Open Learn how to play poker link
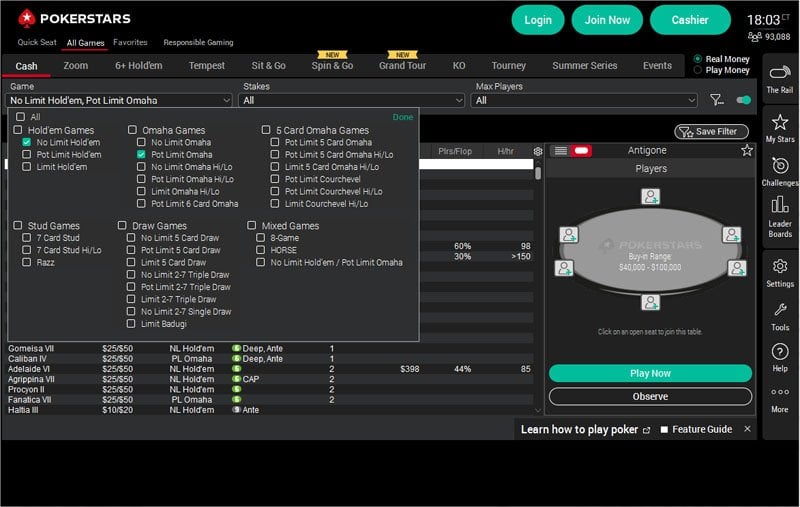This screenshot has width=800, height=507. click(x=579, y=429)
